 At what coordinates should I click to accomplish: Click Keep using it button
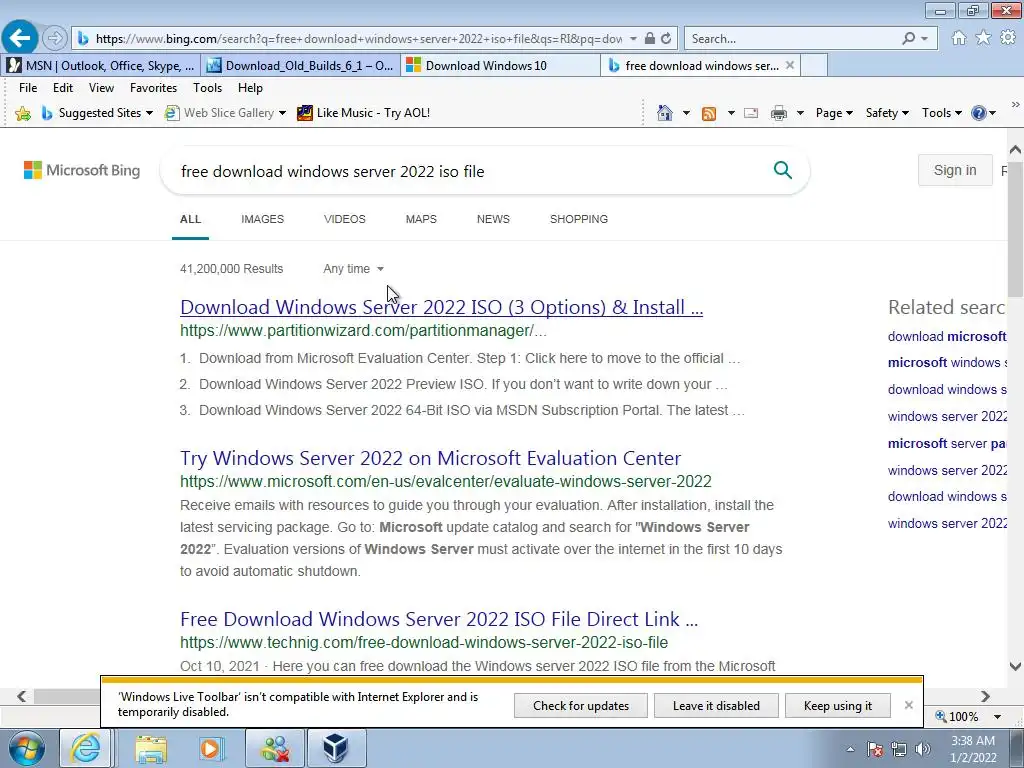[x=838, y=705]
